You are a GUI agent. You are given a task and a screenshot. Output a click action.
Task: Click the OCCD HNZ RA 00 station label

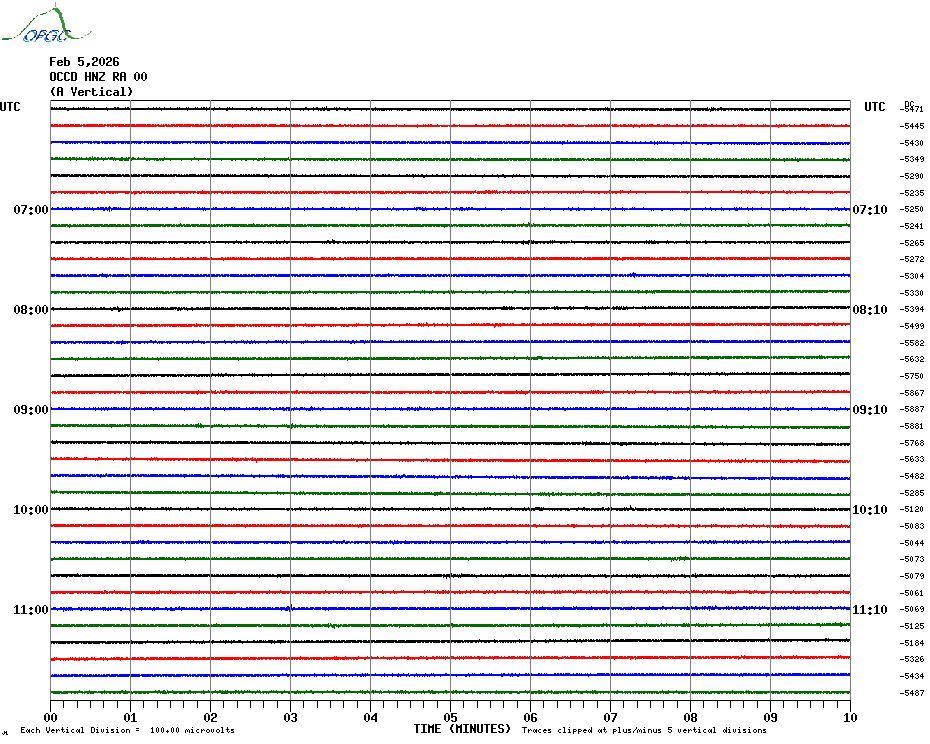[98, 77]
